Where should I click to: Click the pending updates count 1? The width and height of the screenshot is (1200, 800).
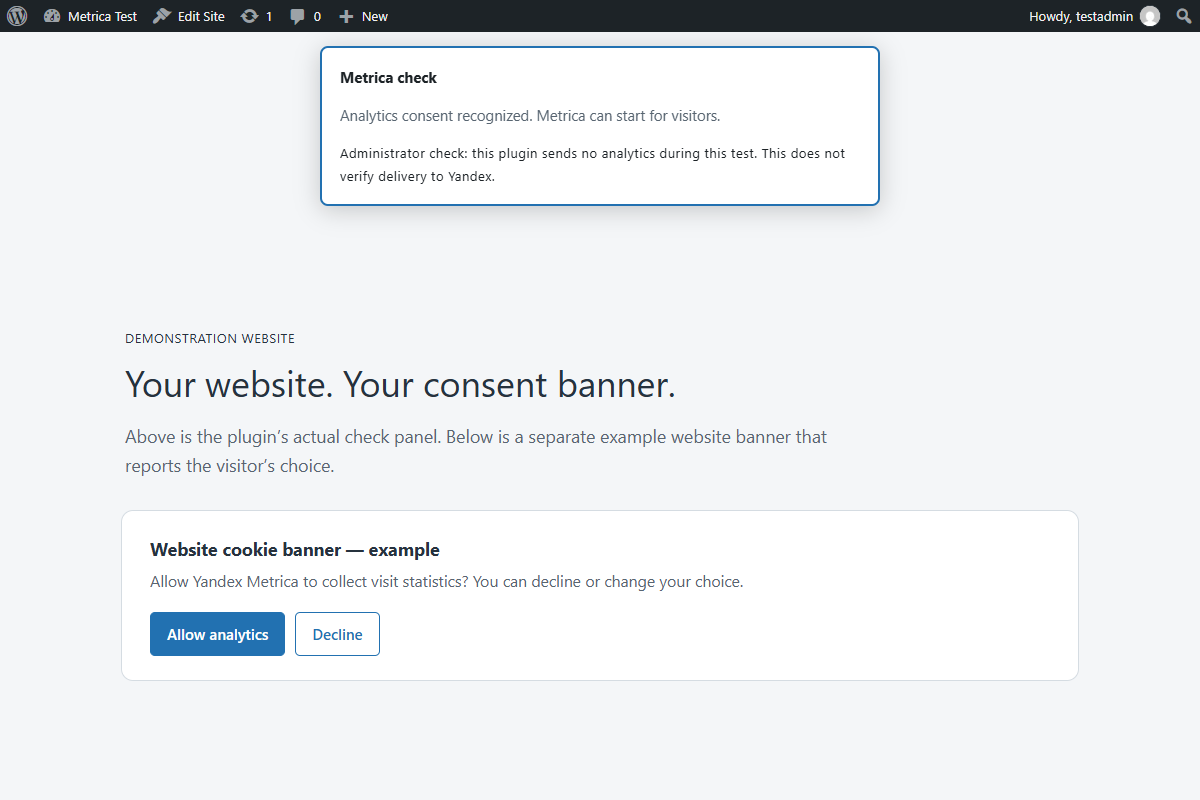click(x=269, y=16)
